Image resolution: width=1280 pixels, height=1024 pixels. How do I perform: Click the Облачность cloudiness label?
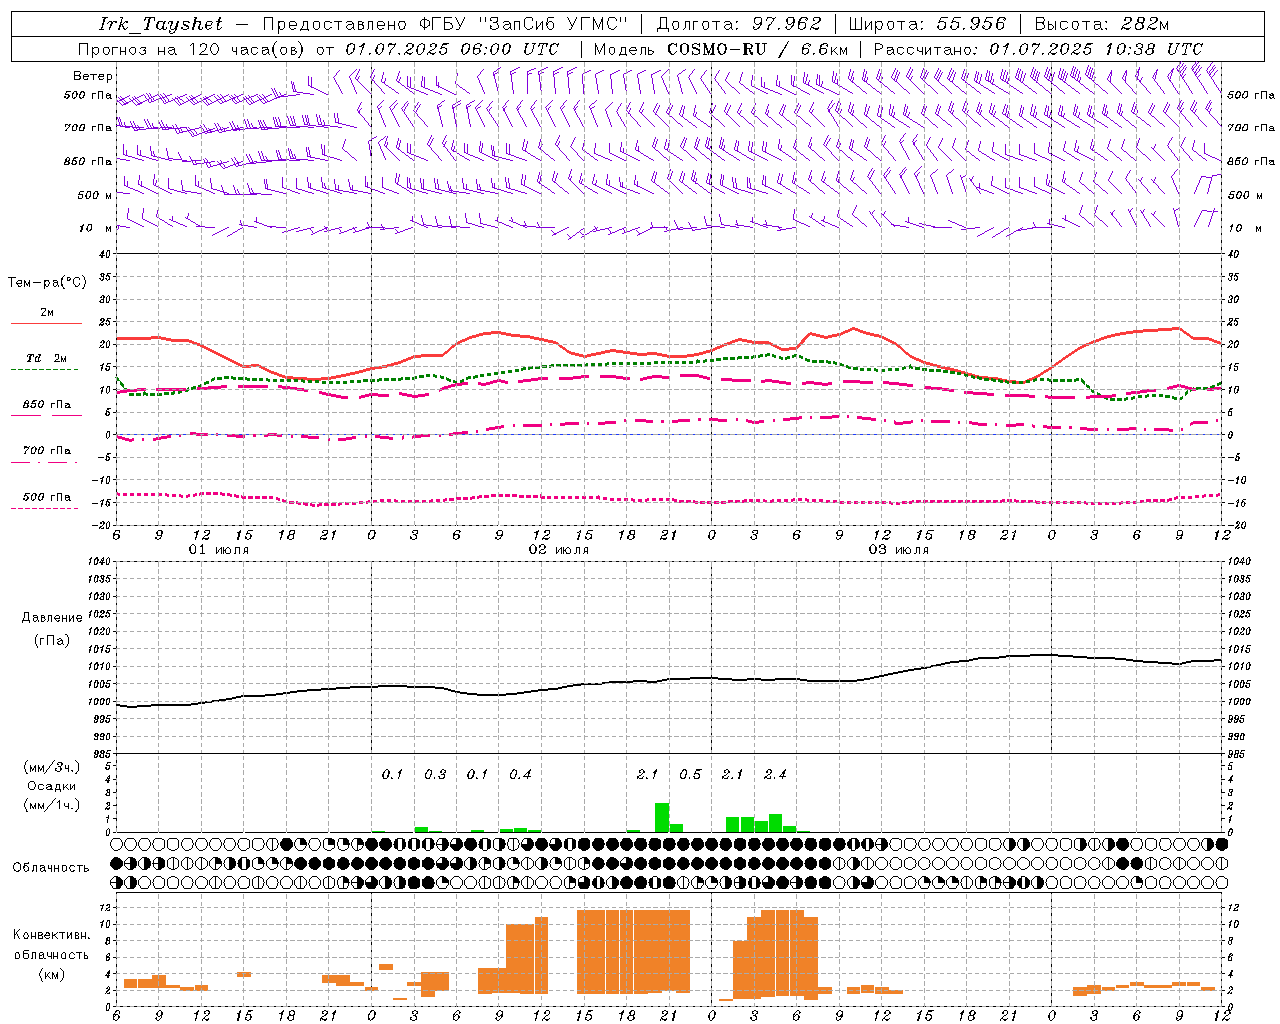click(51, 868)
